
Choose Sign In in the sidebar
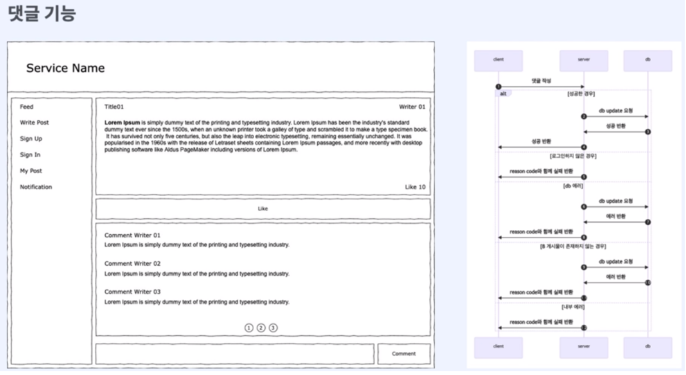pos(30,154)
